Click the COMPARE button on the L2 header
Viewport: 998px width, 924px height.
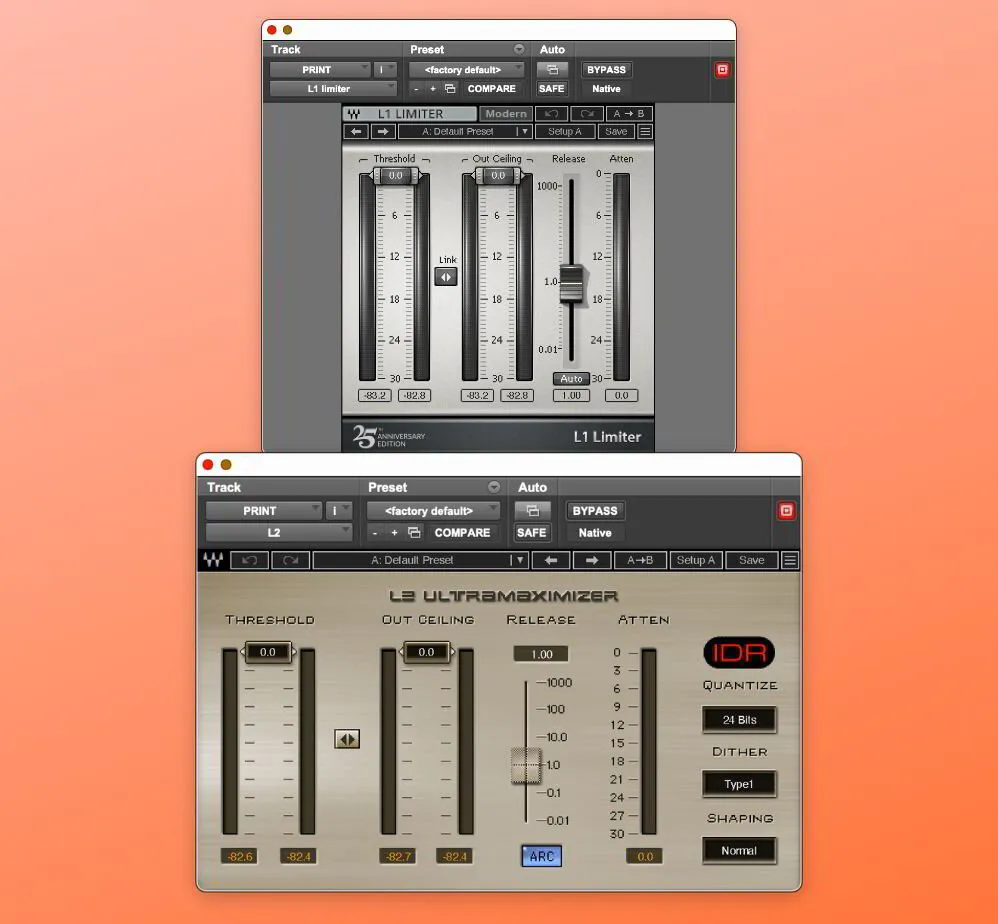[463, 533]
